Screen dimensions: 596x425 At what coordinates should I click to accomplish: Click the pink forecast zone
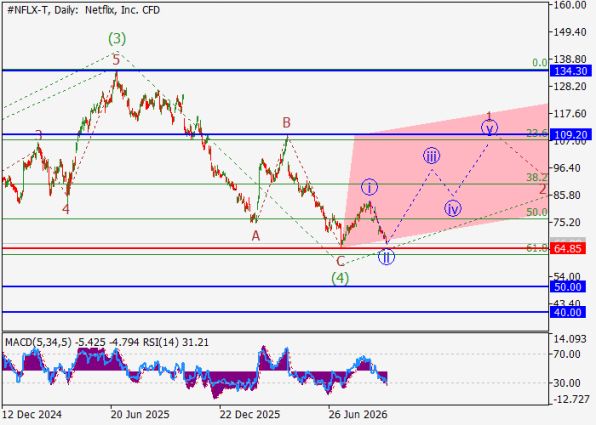[x=449, y=182]
